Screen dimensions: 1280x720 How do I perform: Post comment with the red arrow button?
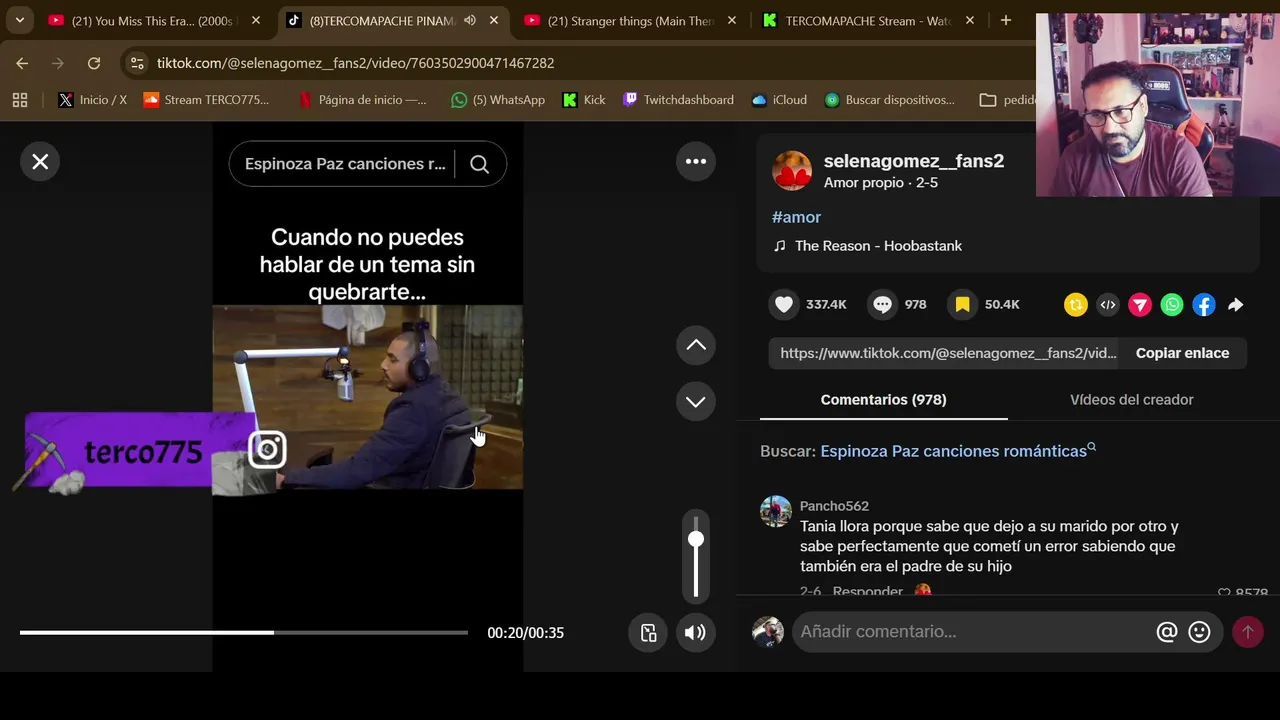tap(1247, 632)
